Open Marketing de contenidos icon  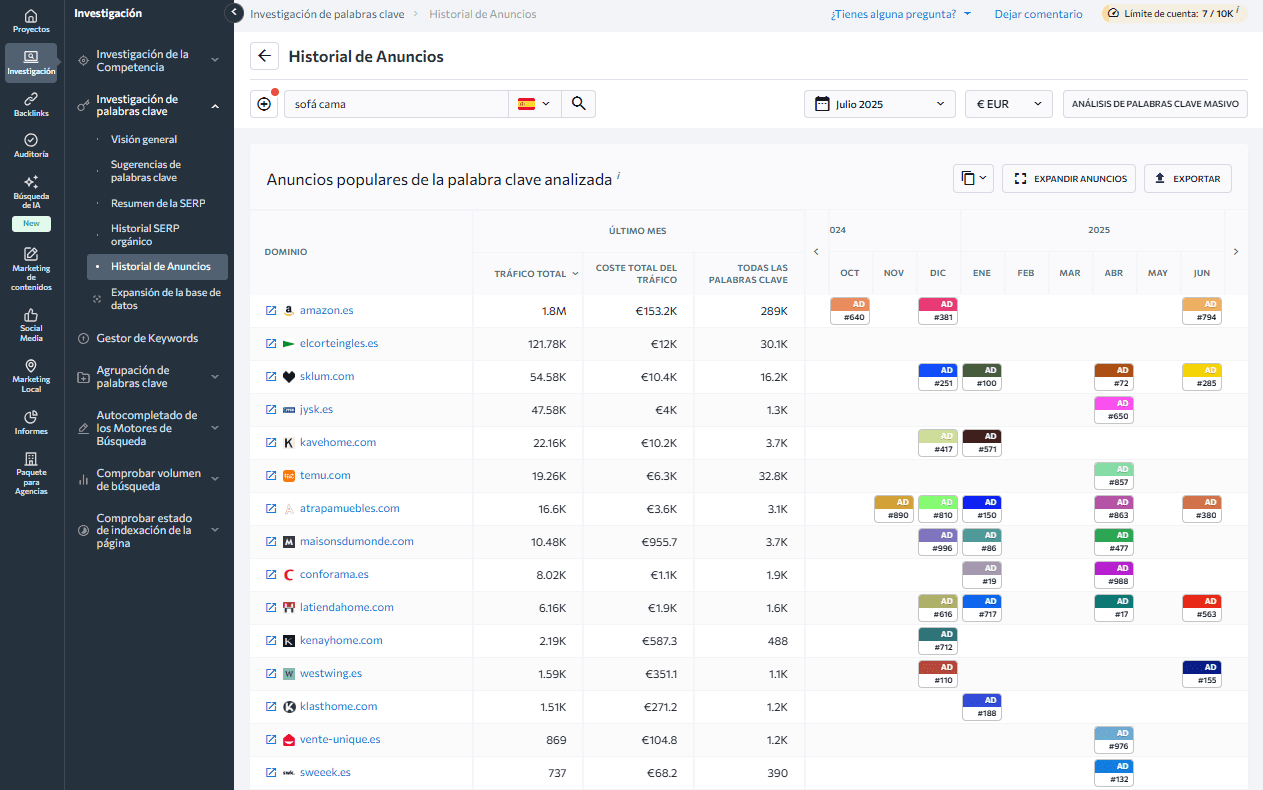pyautogui.click(x=31, y=269)
